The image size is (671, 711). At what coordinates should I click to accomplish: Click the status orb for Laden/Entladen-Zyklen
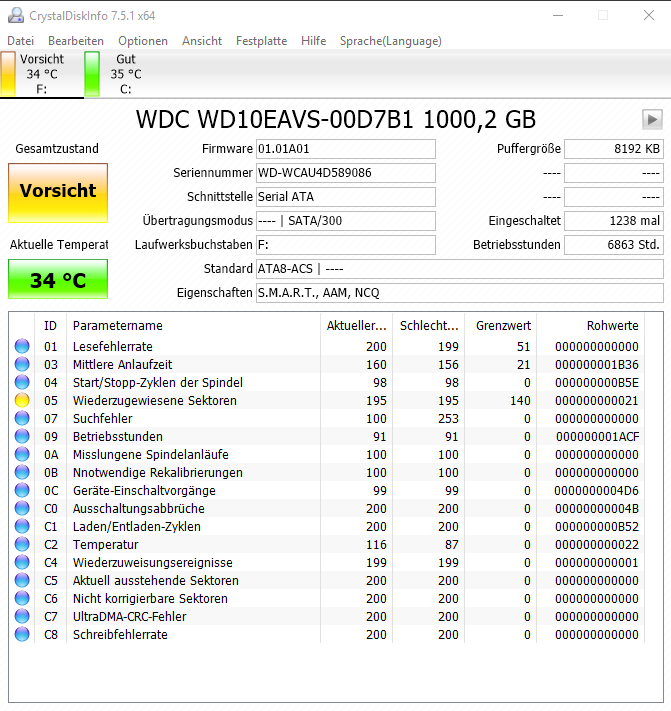(22, 526)
